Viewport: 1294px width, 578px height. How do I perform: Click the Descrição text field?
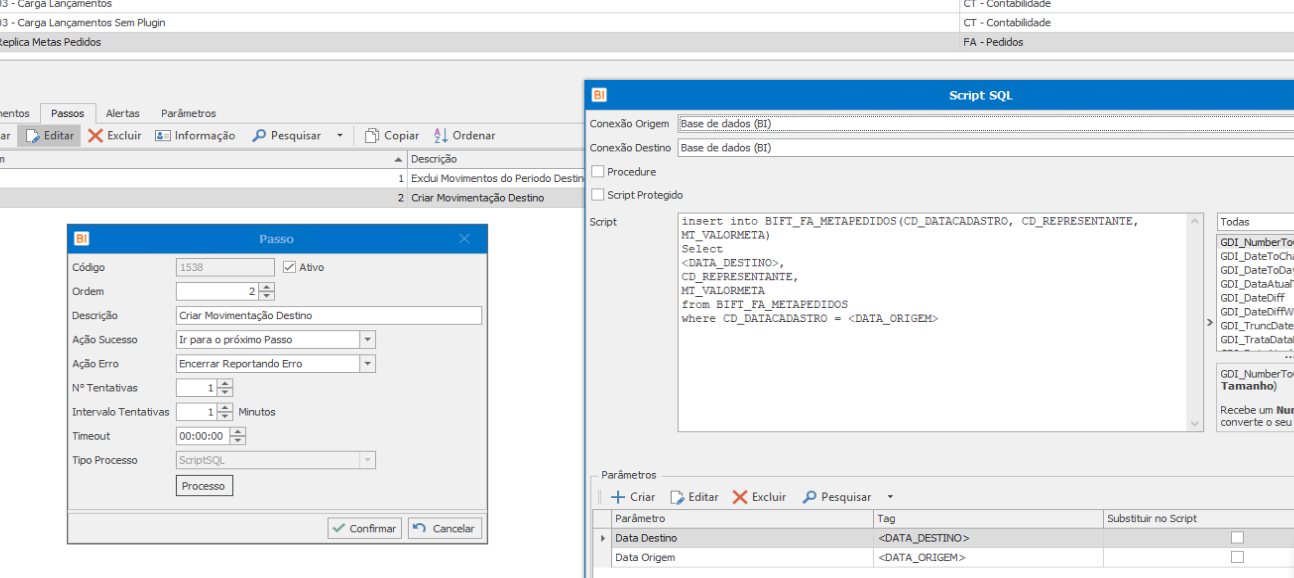(328, 316)
